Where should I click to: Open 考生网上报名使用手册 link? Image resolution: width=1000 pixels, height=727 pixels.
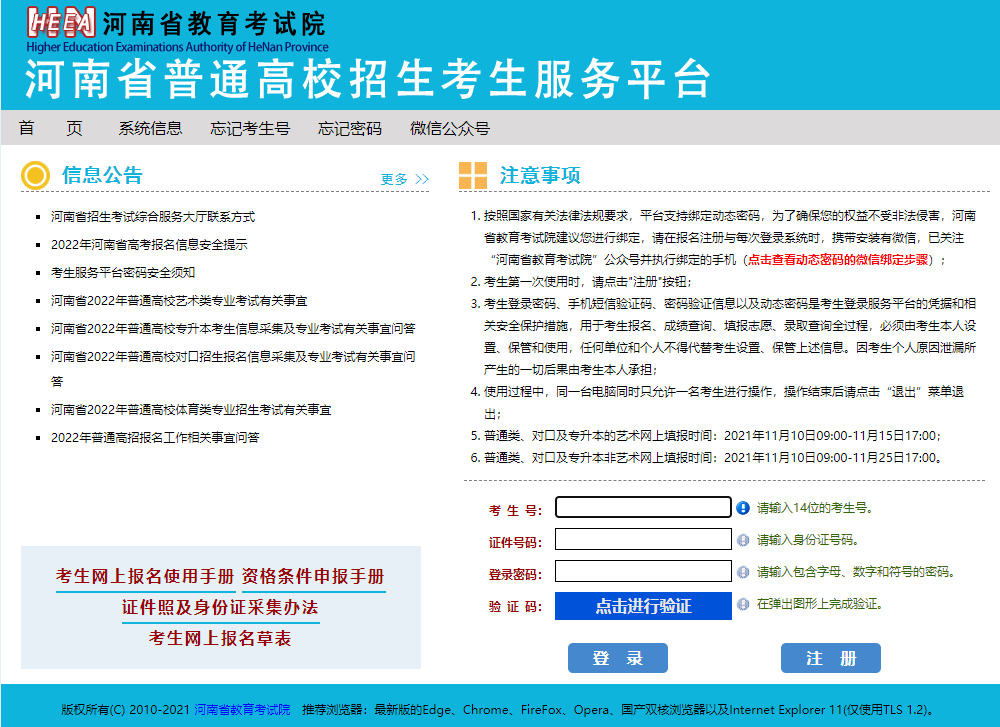click(145, 576)
